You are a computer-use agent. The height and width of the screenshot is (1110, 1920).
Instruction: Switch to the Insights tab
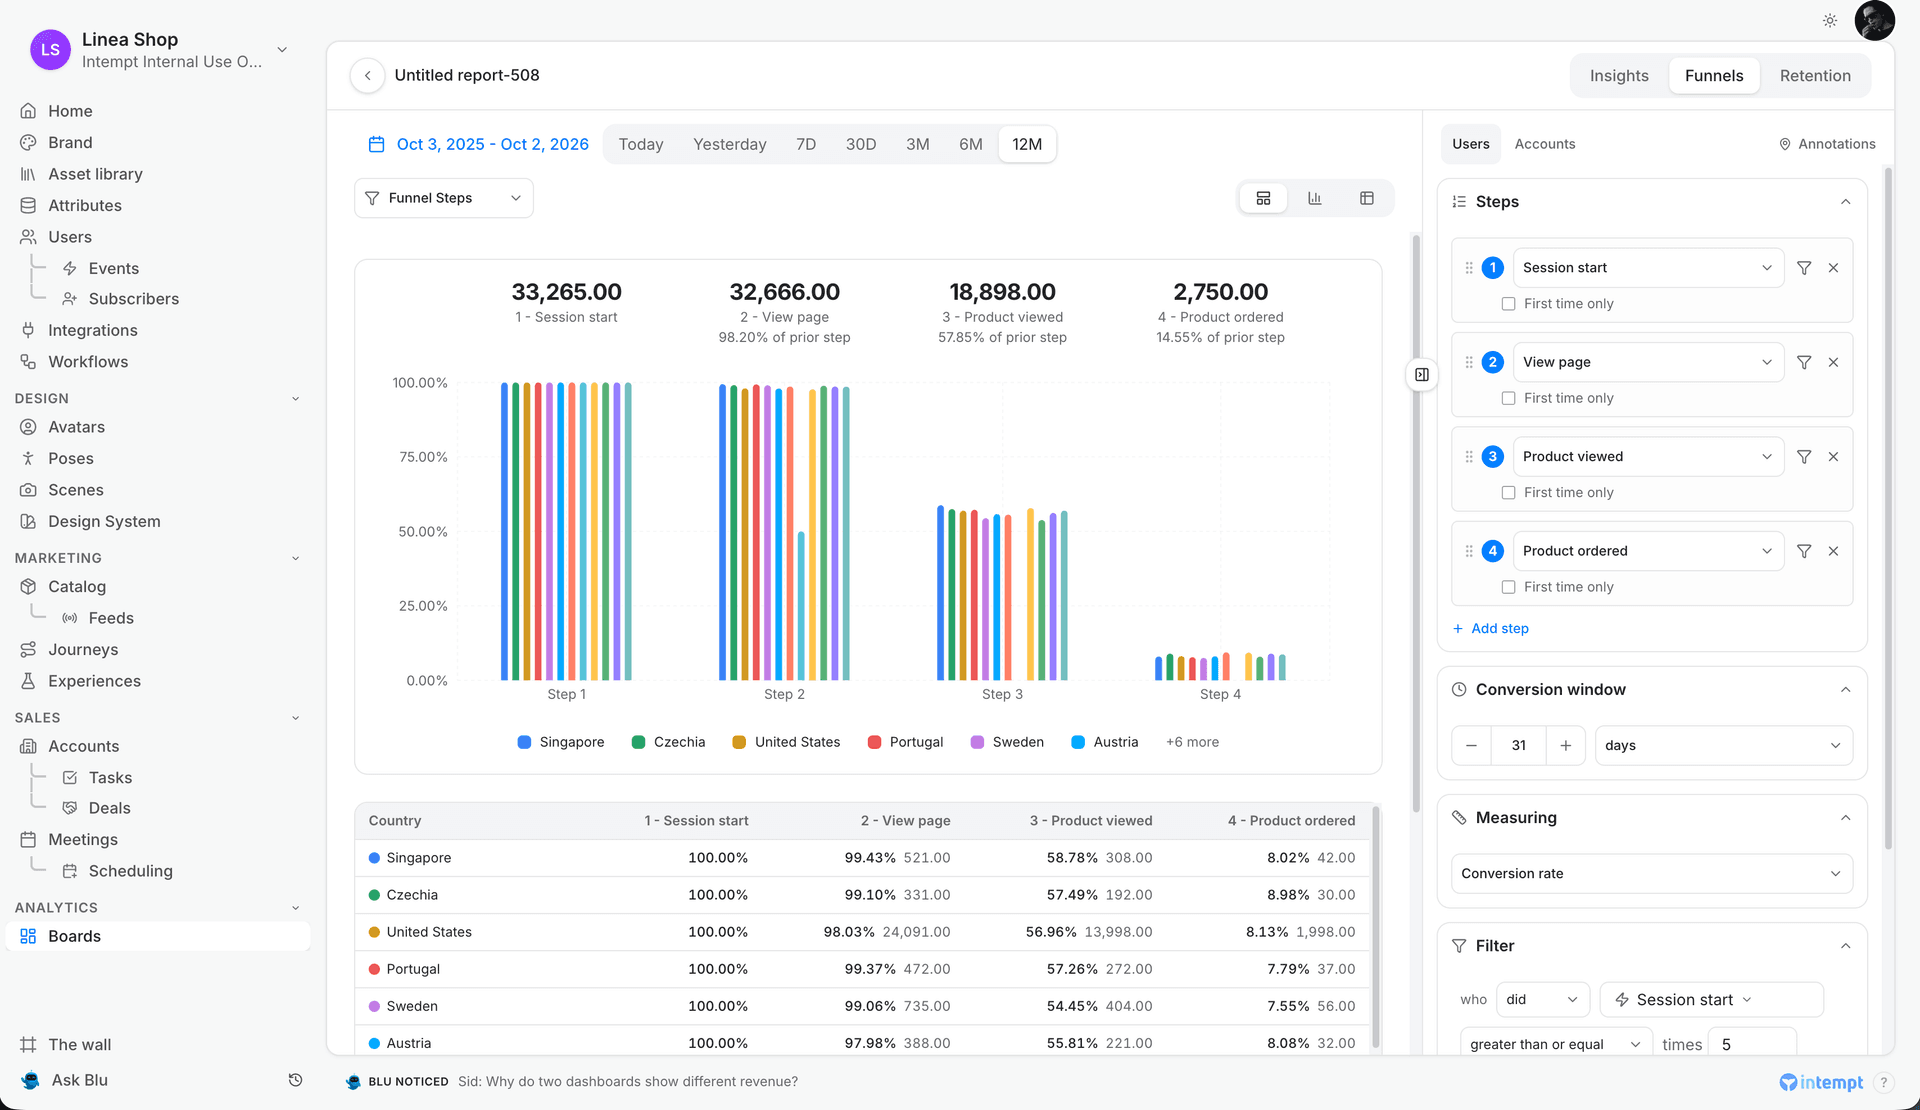click(x=1619, y=76)
